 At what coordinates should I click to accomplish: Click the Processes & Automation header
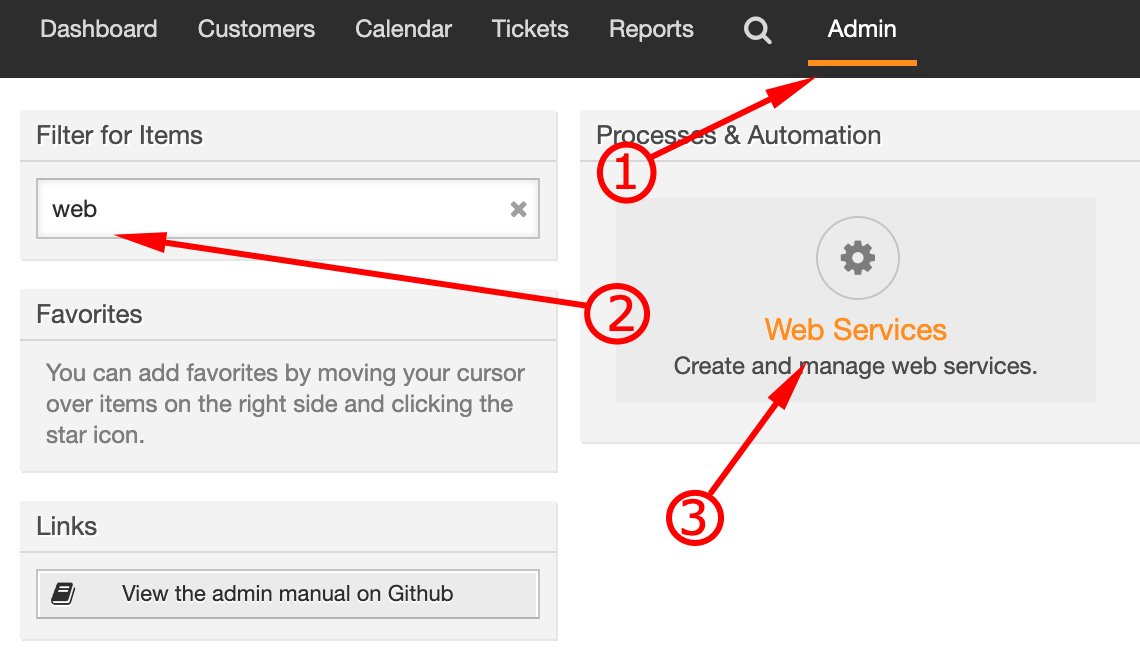coord(738,135)
